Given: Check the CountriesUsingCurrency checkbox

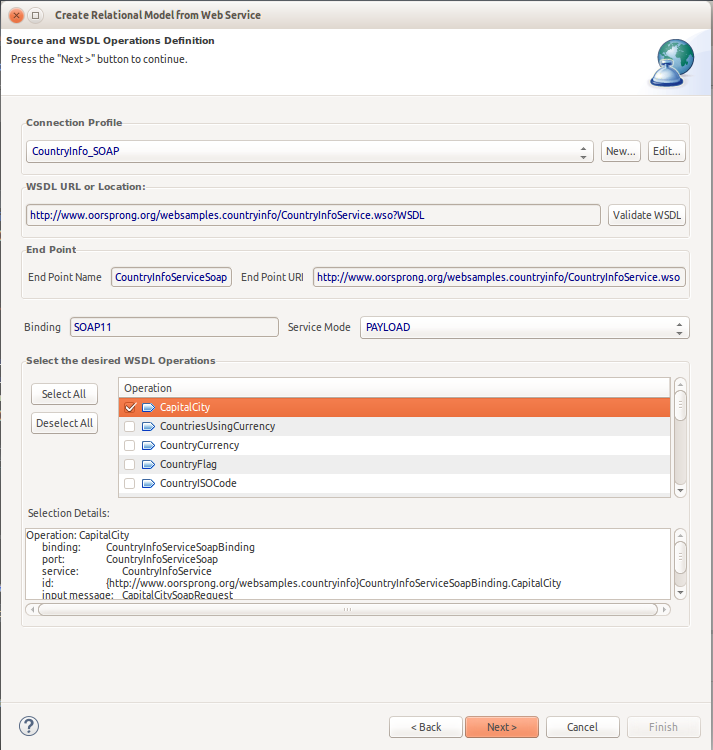Looking at the screenshot, I should 130,426.
